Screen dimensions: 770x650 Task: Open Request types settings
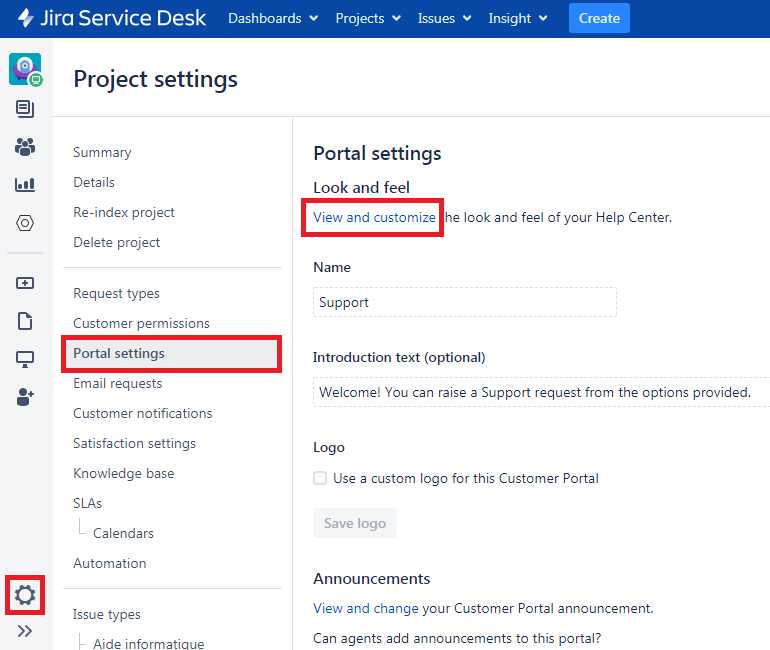116,293
